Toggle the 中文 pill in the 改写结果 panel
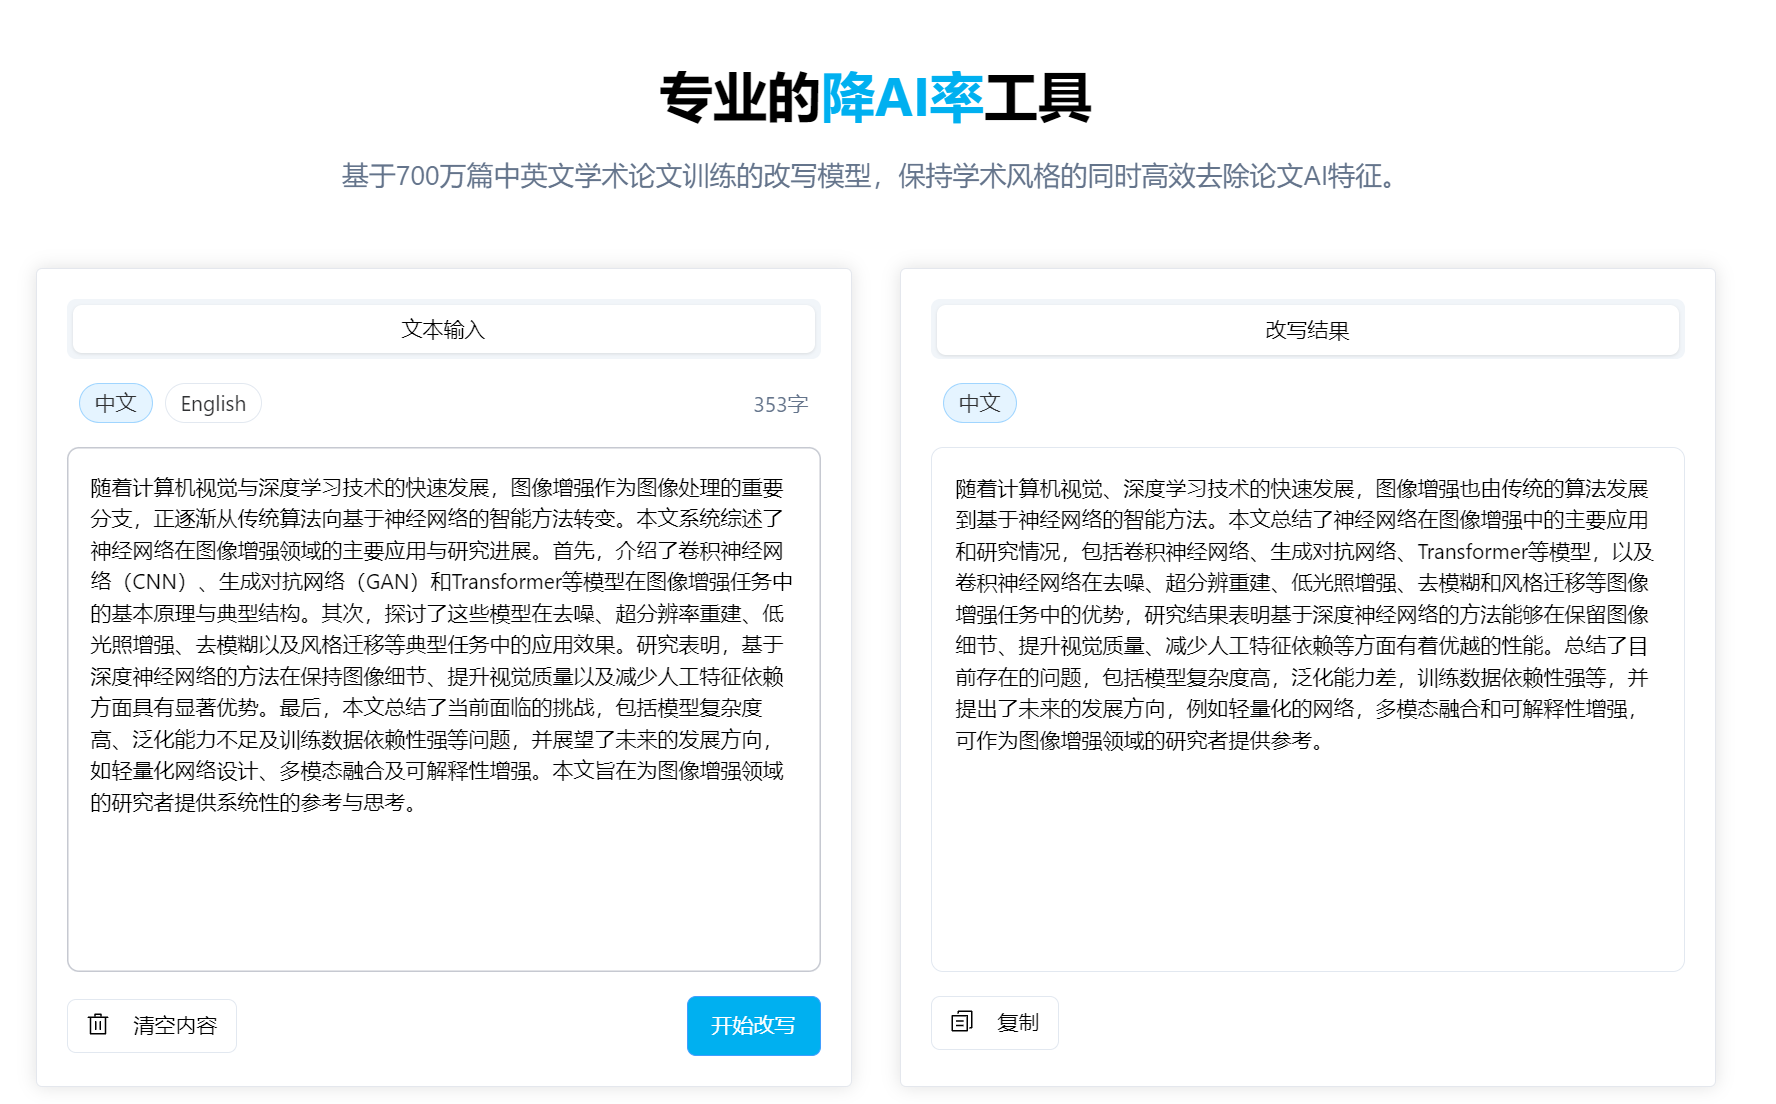The height and width of the screenshot is (1104, 1776). 980,403
